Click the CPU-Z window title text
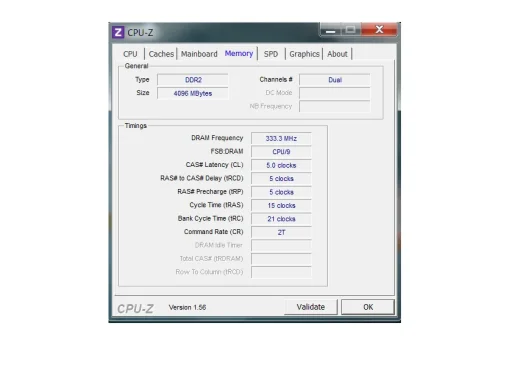512x384 pixels. 140,33
